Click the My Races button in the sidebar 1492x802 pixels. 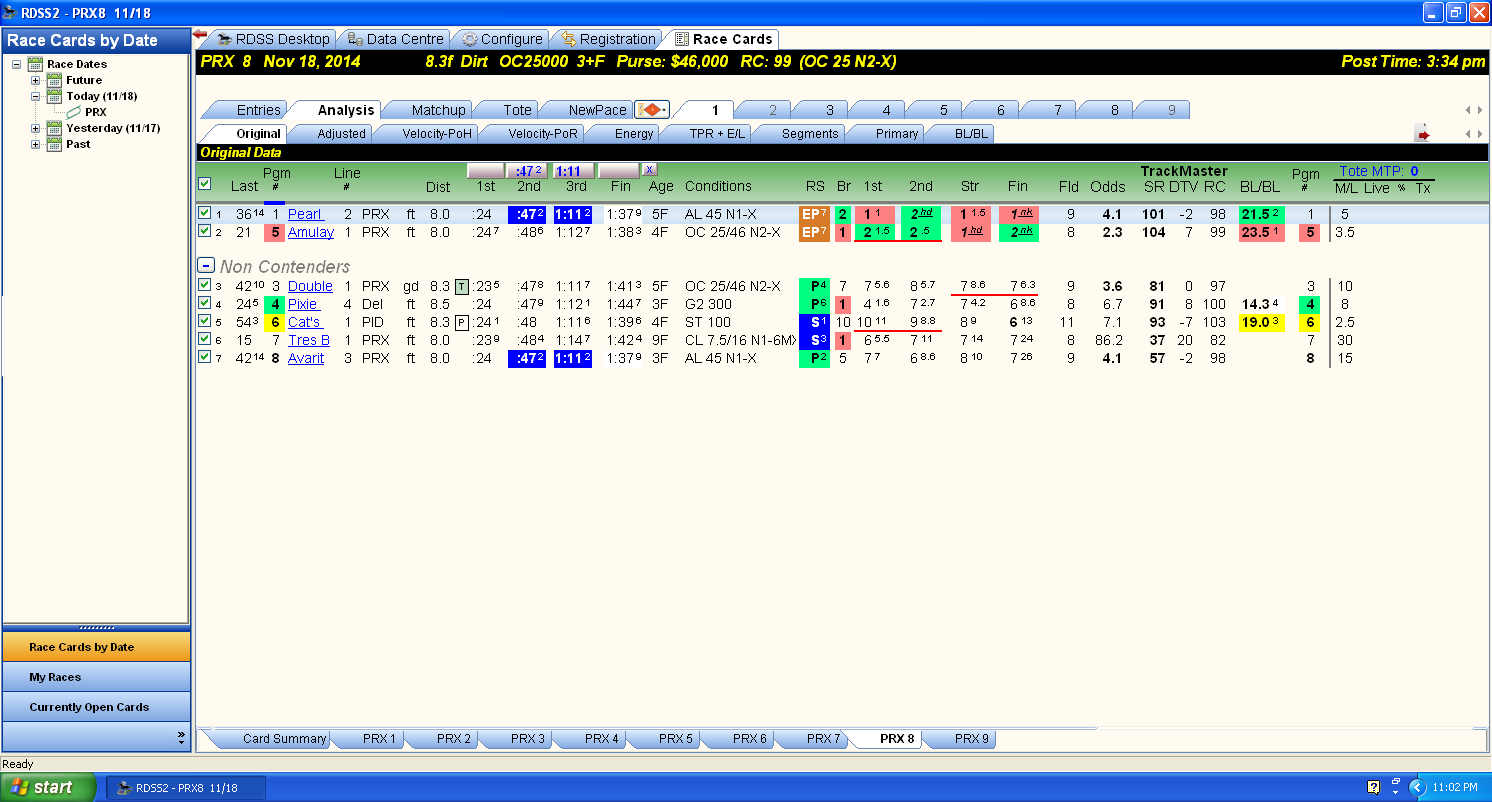(96, 677)
